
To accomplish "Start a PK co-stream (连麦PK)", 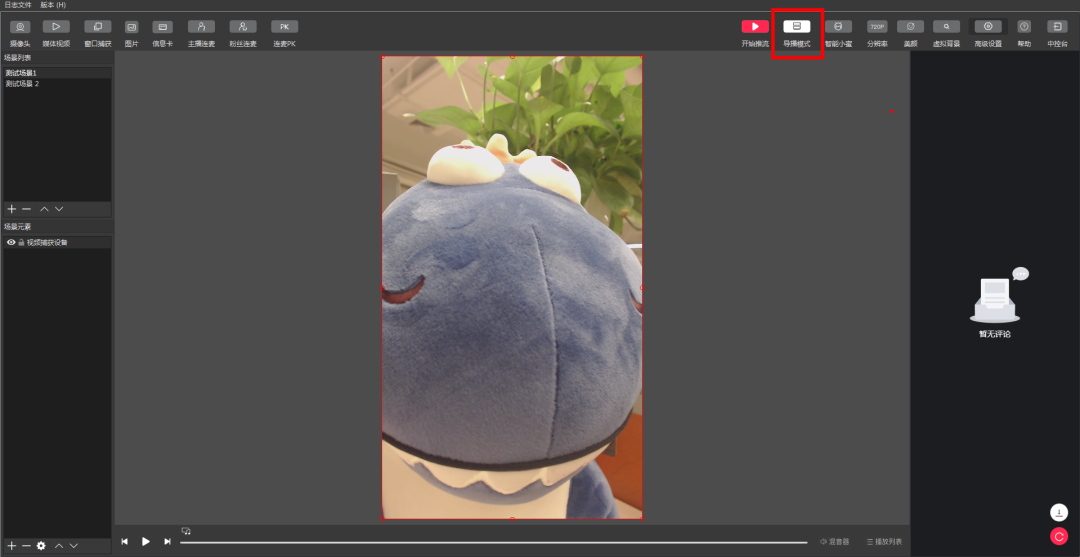I will pyautogui.click(x=284, y=33).
